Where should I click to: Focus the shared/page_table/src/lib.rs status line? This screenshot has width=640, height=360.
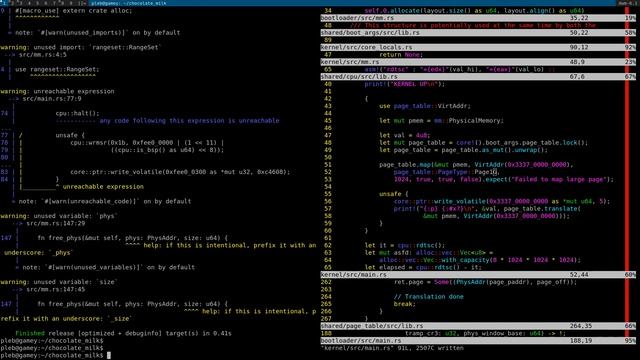[x=478, y=326]
